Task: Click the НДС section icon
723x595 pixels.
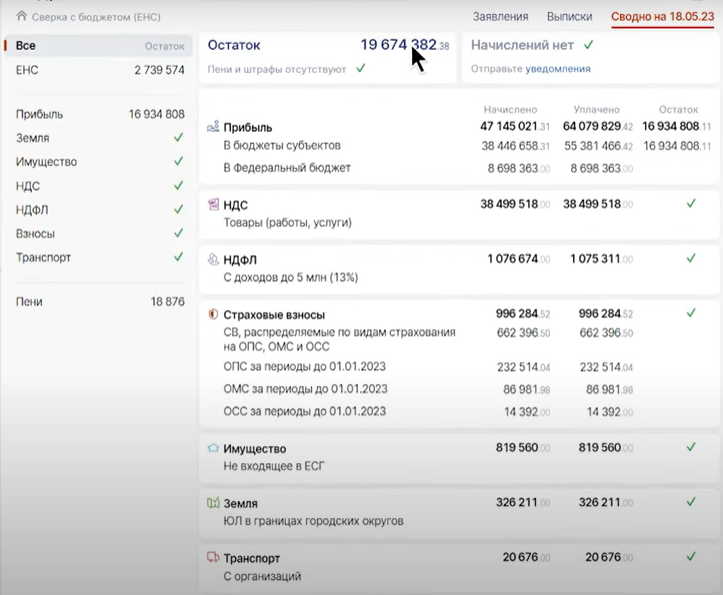Action: coord(213,204)
